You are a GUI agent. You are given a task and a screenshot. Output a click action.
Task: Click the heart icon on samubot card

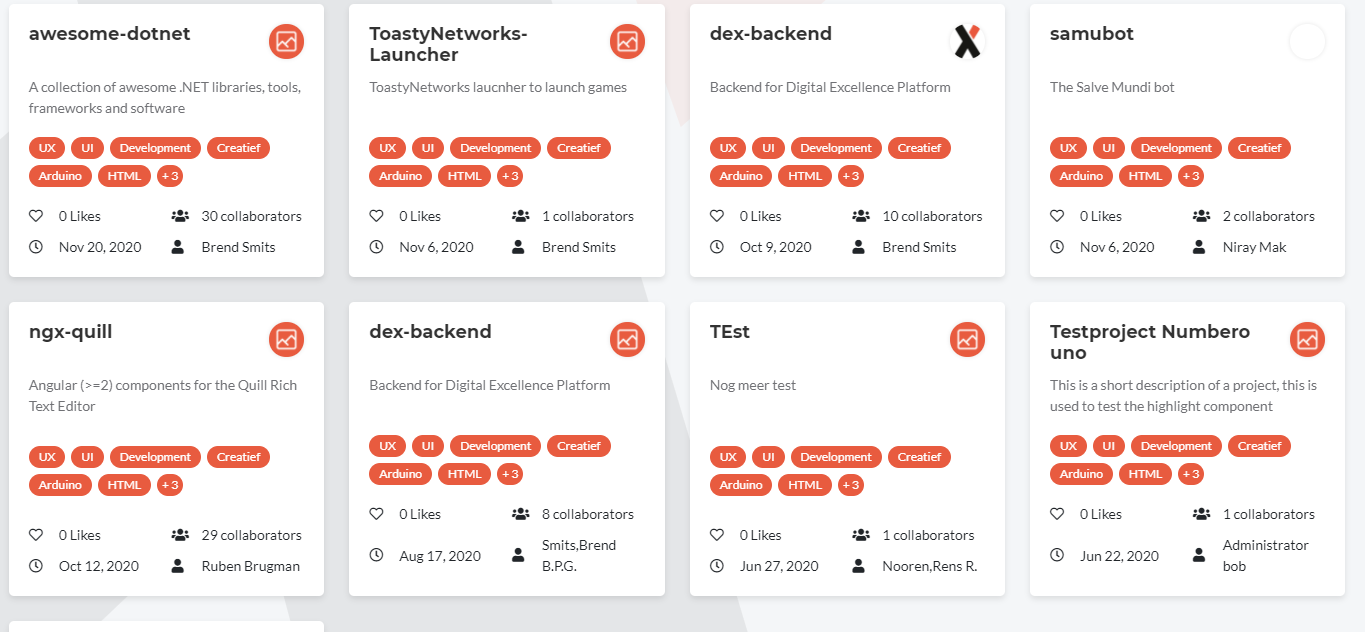[x=1056, y=215]
